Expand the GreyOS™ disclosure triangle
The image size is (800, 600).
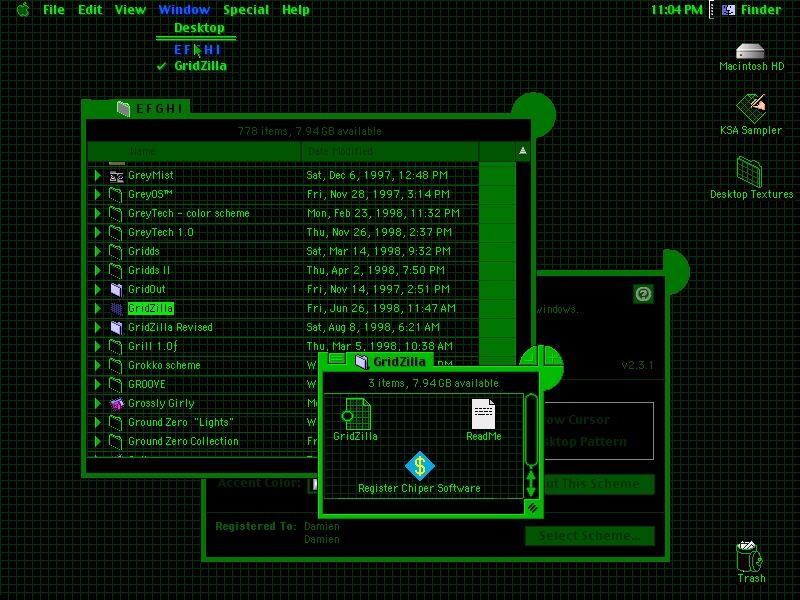click(97, 195)
